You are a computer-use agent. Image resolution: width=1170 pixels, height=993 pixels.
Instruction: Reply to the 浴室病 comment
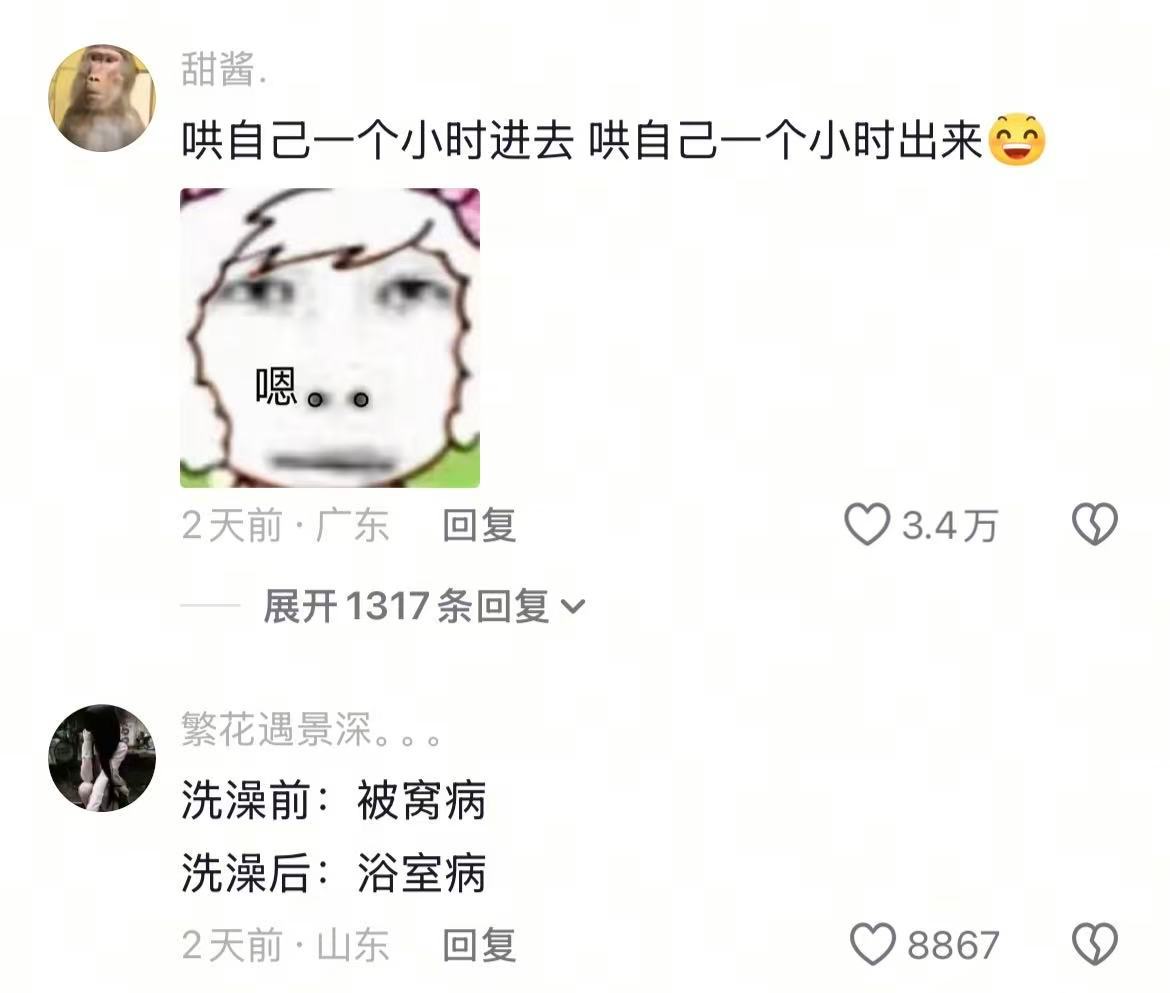pos(479,945)
